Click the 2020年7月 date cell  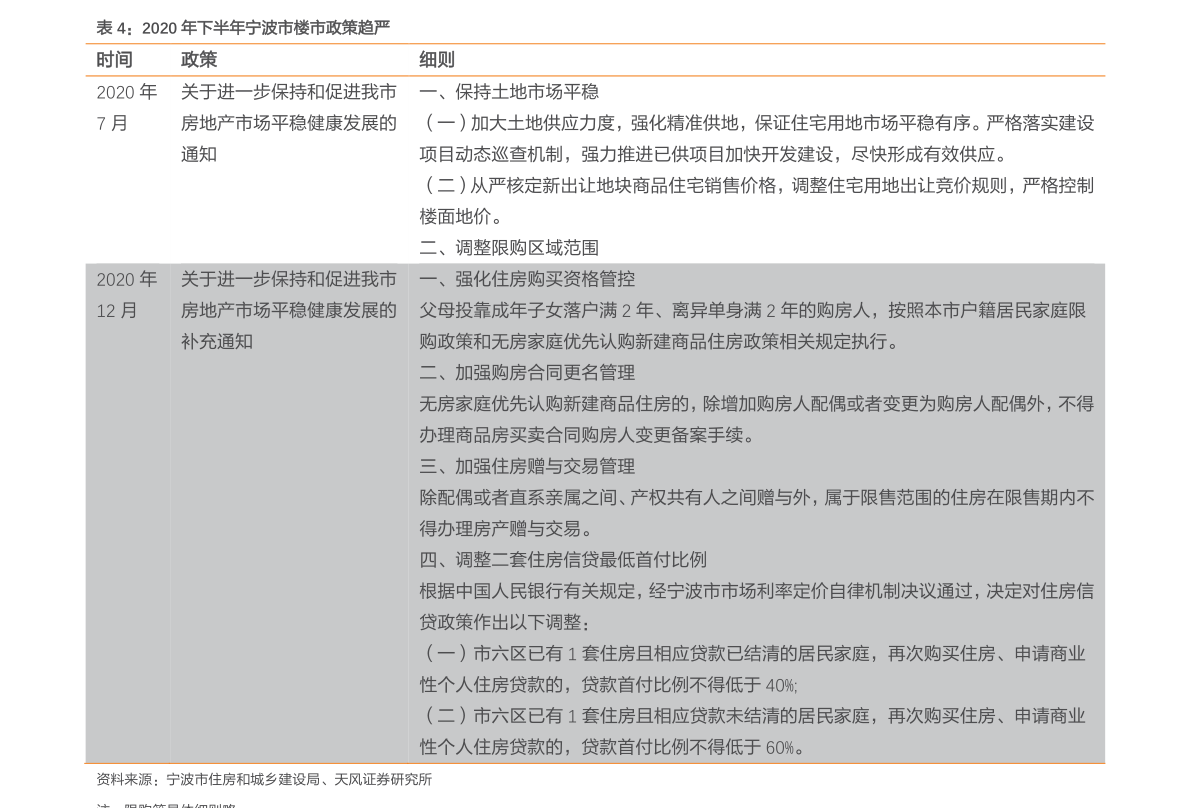[x=126, y=106]
